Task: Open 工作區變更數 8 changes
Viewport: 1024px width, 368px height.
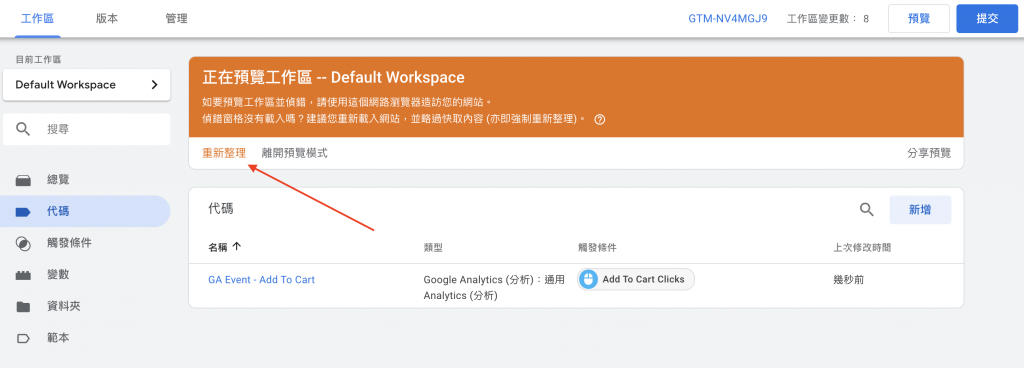Action: point(828,19)
